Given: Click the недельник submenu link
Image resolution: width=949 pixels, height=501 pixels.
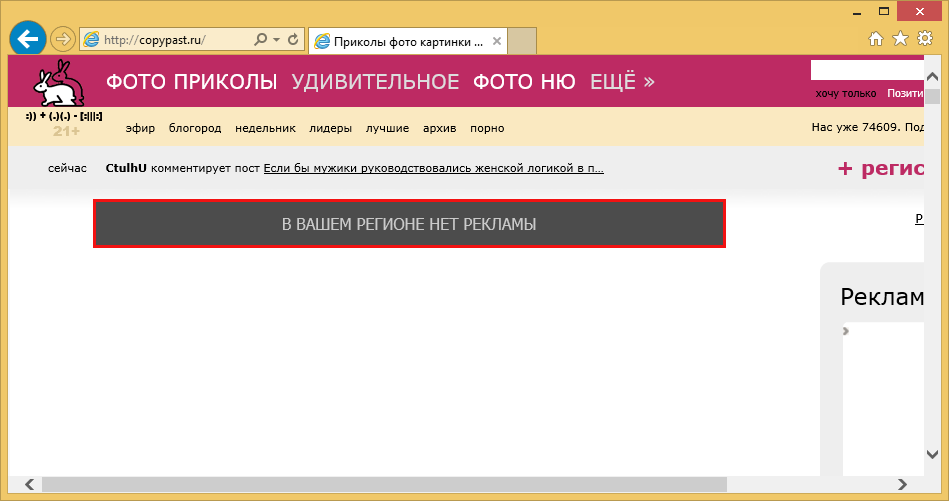Looking at the screenshot, I should tap(265, 128).
